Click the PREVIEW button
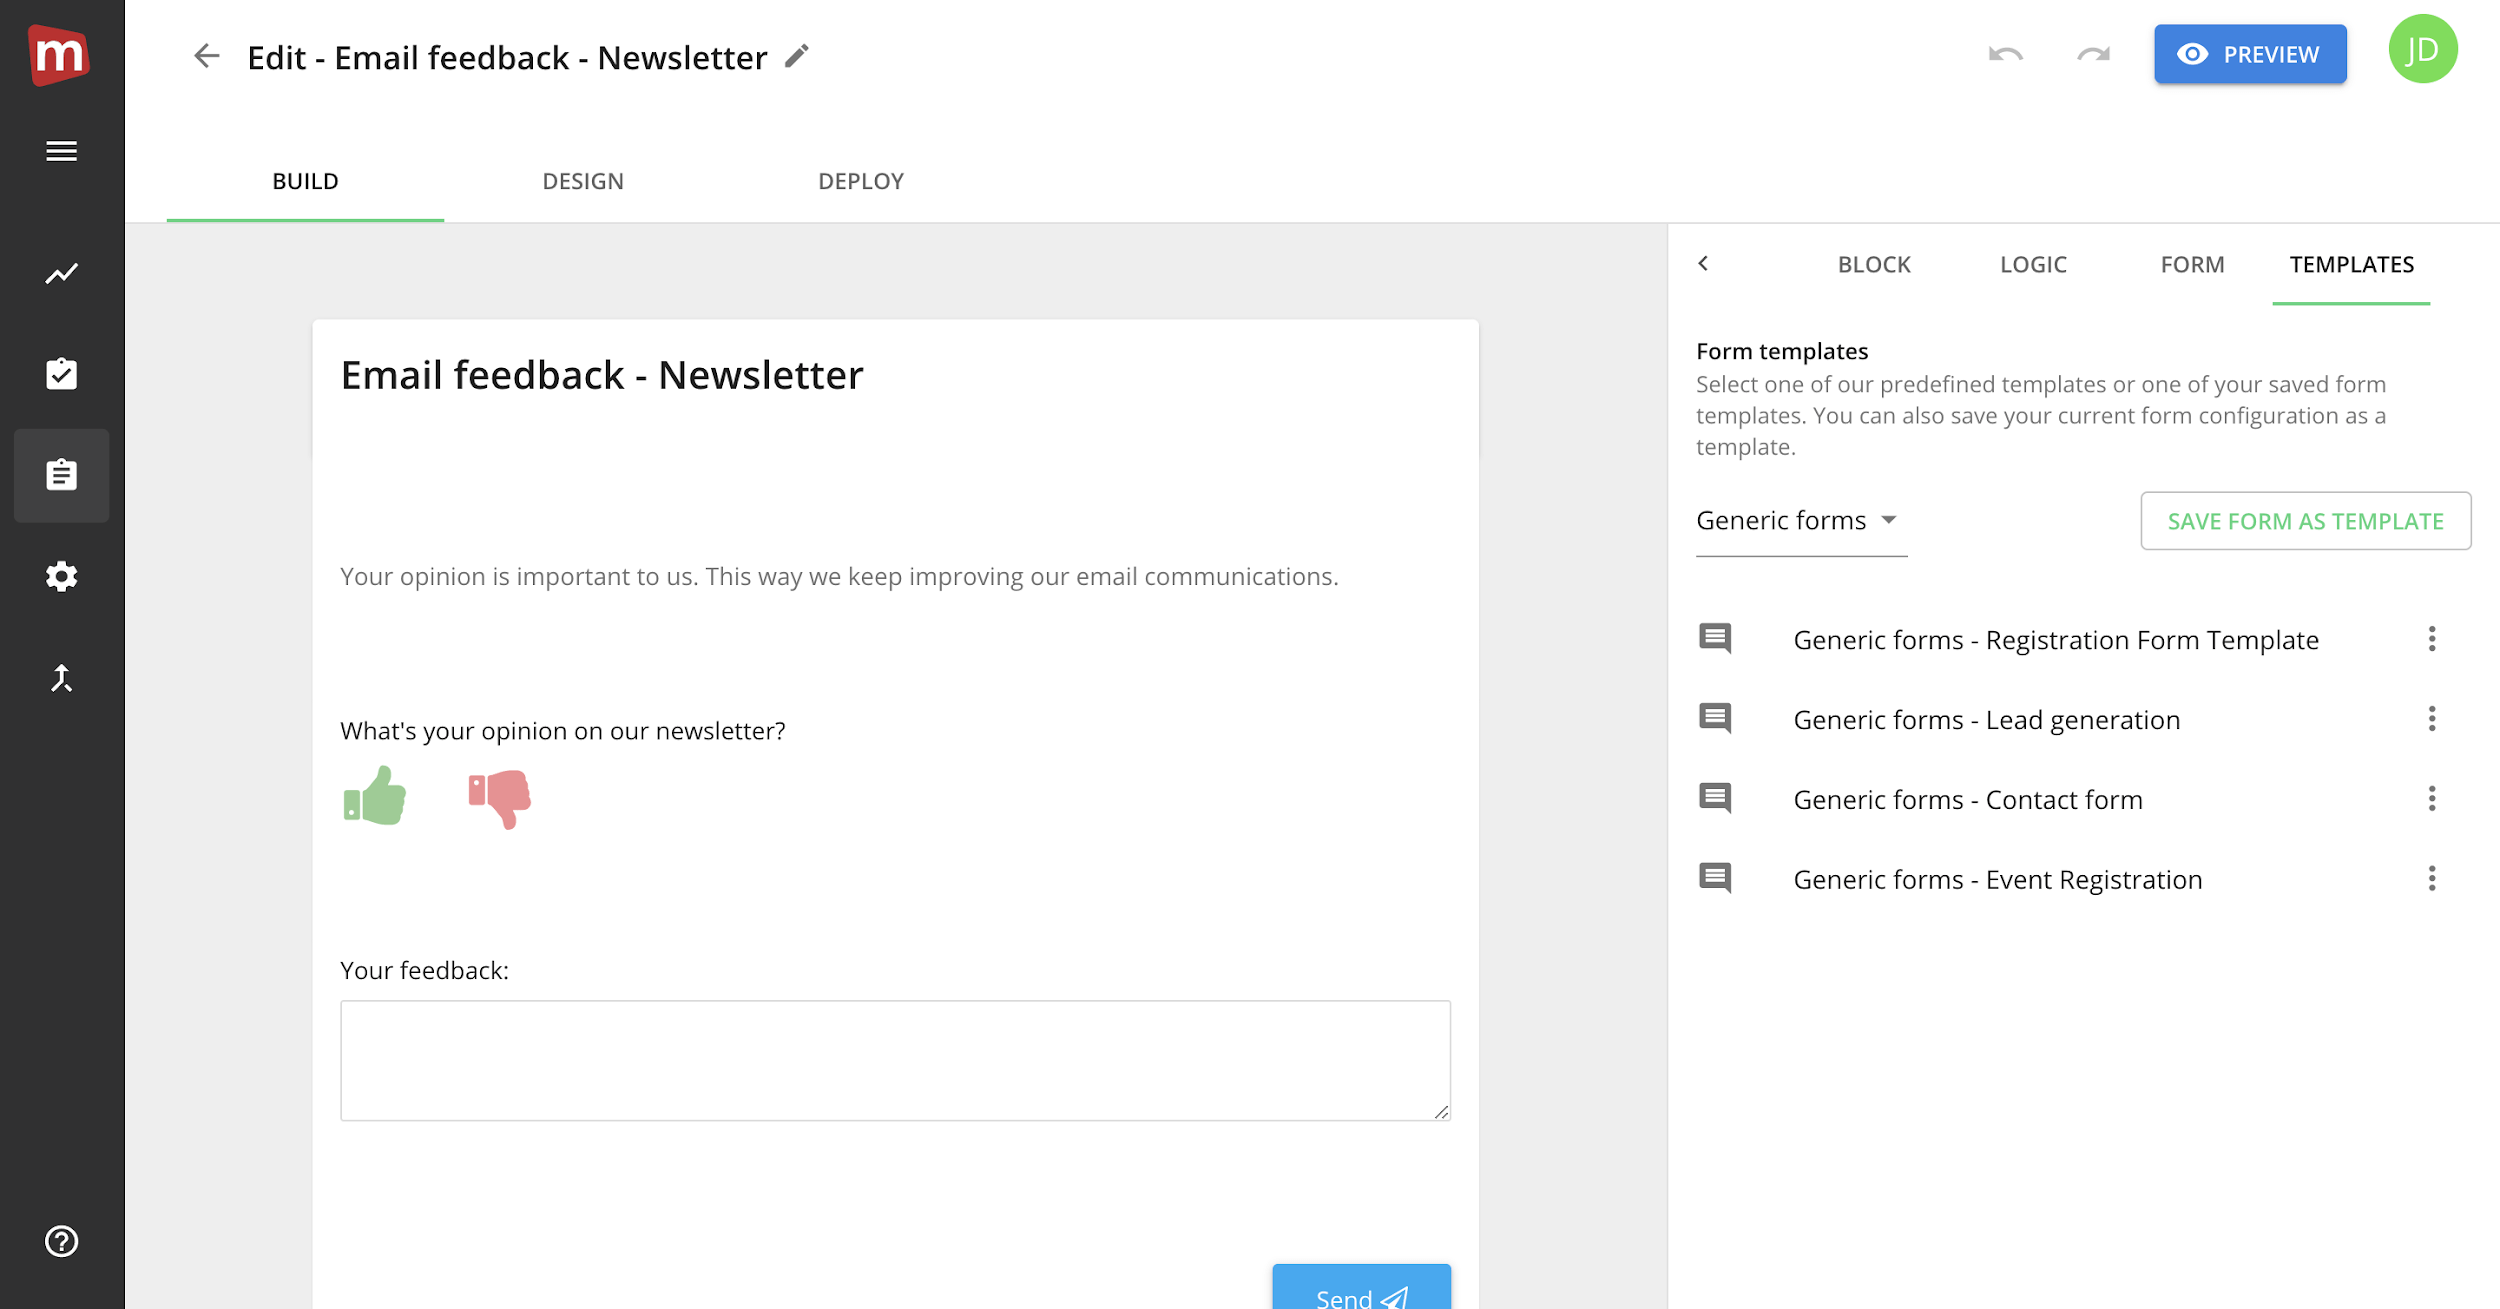Image resolution: width=2500 pixels, height=1309 pixels. click(2250, 53)
